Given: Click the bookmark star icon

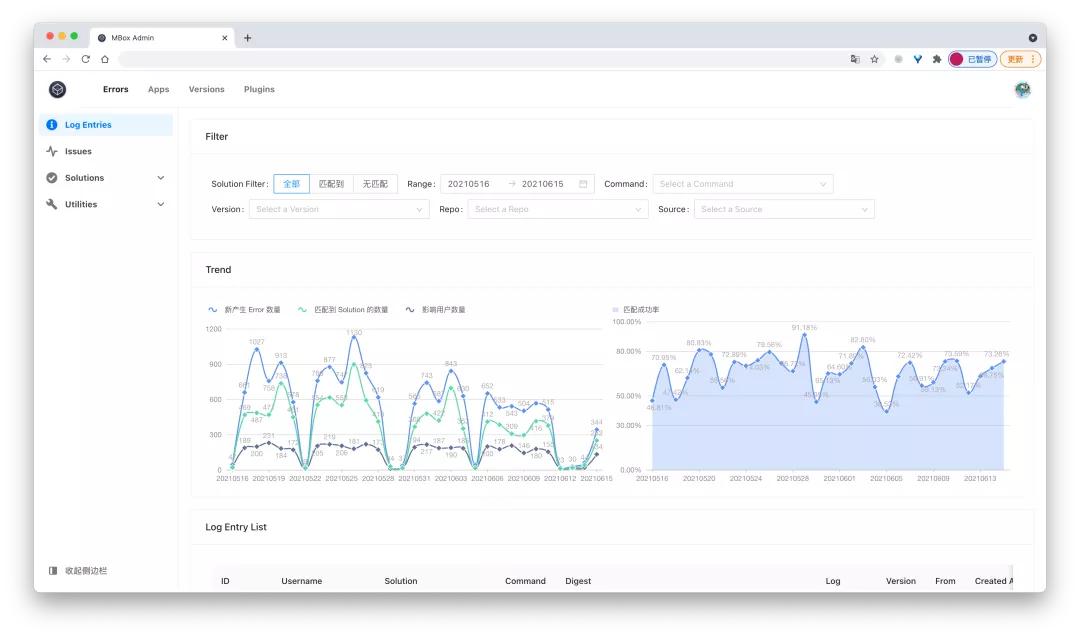Looking at the screenshot, I should (x=874, y=59).
